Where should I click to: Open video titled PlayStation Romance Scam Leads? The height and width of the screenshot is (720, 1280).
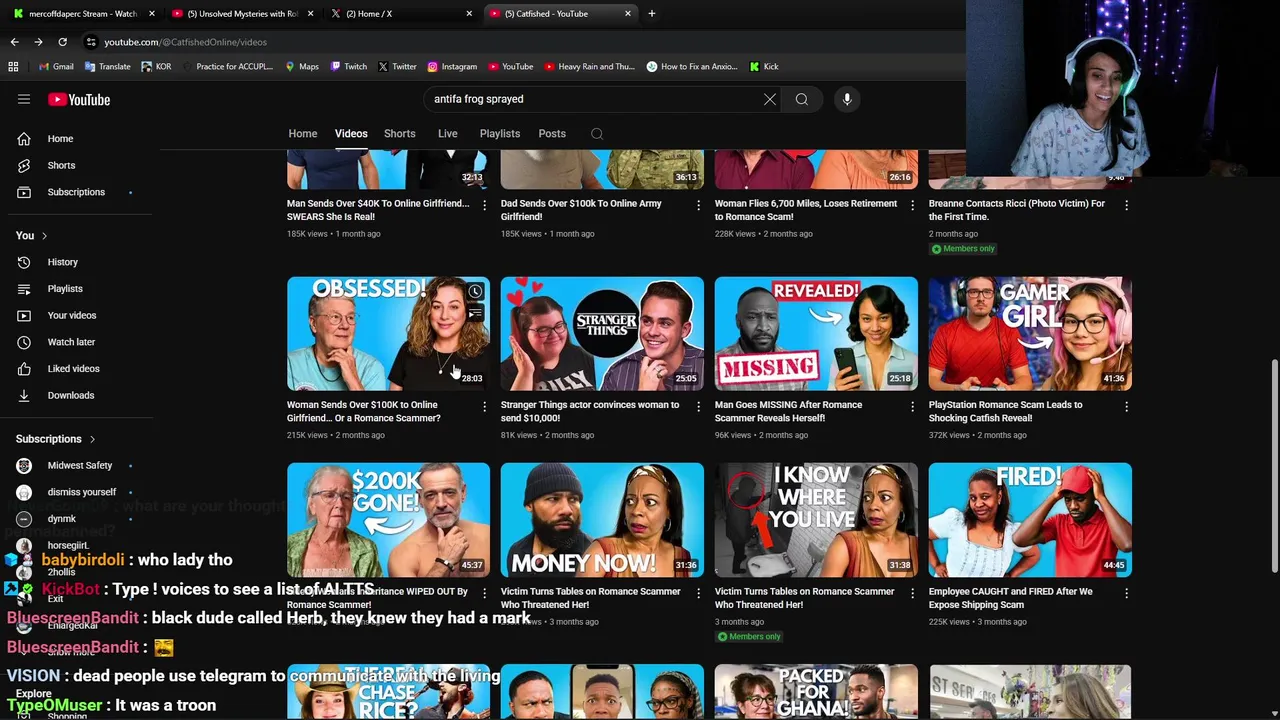[x=1006, y=411]
